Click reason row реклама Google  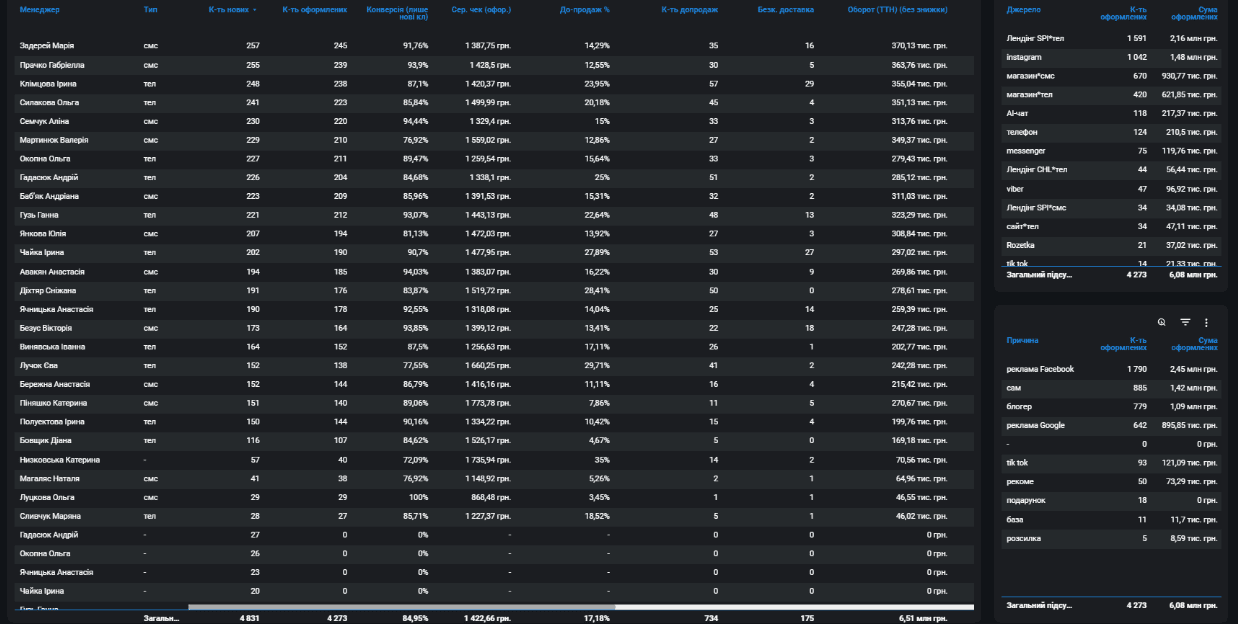pyautogui.click(x=1112, y=426)
